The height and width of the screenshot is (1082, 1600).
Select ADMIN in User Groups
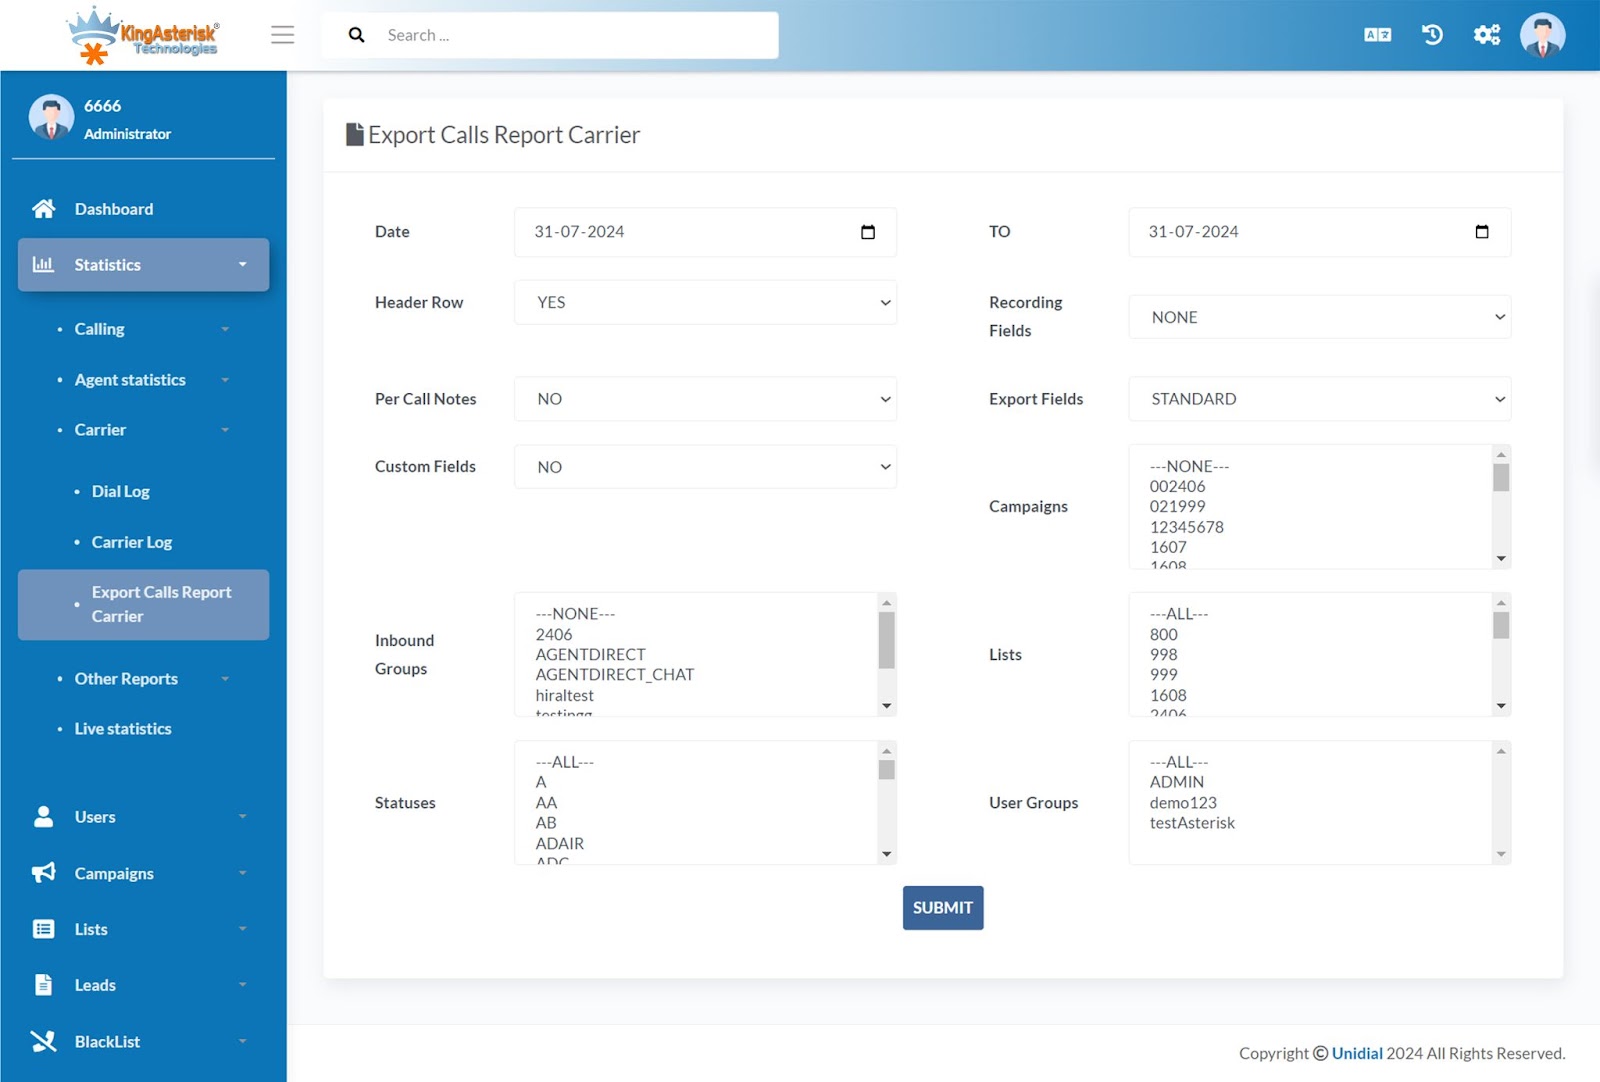pyautogui.click(x=1176, y=782)
